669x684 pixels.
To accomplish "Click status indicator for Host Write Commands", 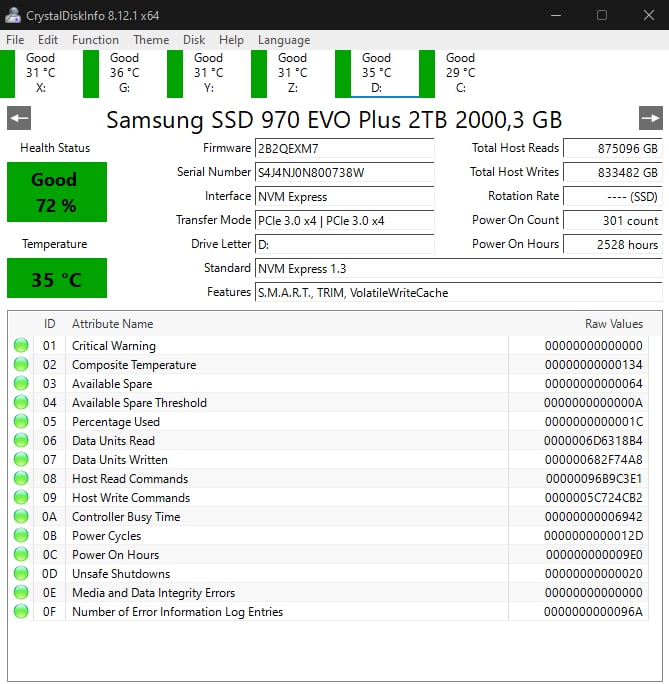I will [x=21, y=497].
